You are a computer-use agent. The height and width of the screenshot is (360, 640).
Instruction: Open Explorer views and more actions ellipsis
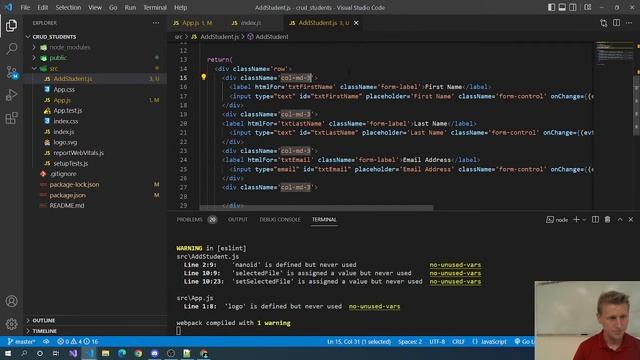pos(156,23)
